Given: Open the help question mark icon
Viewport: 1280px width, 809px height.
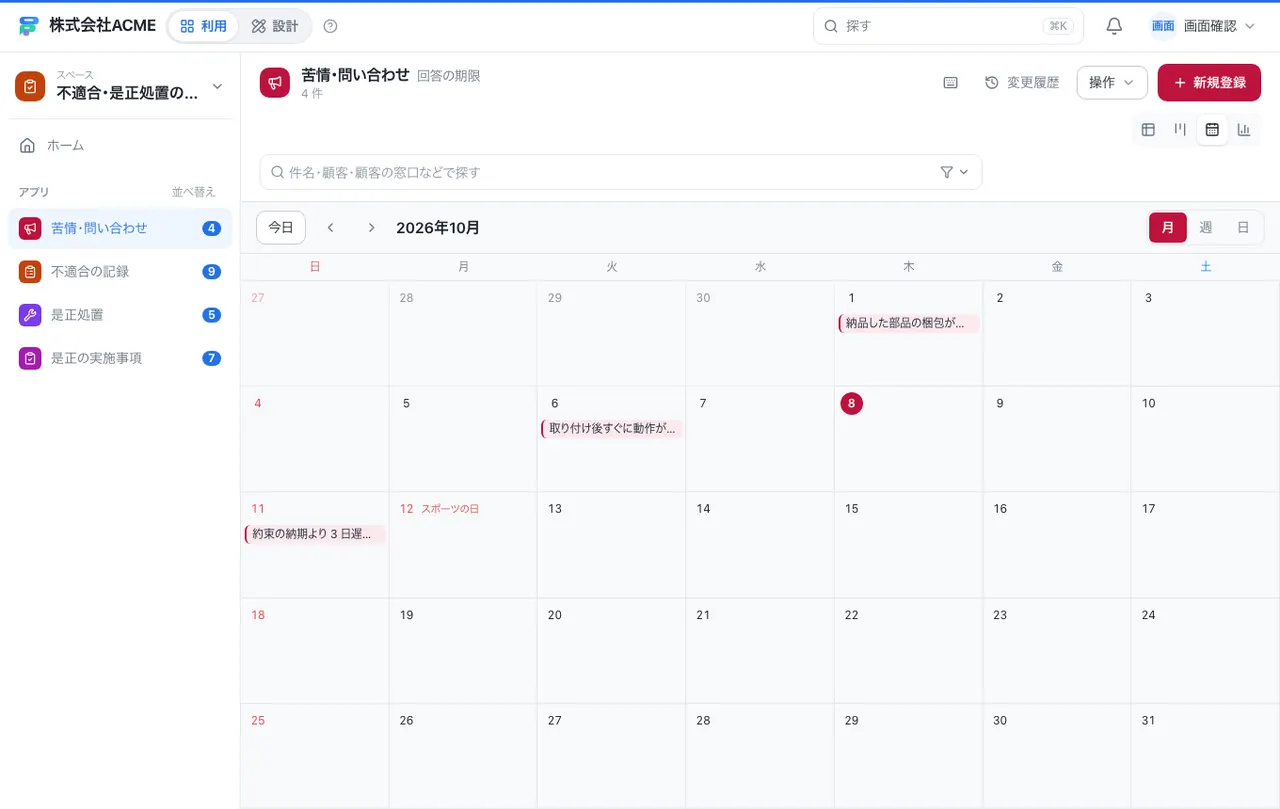Looking at the screenshot, I should coord(331,26).
